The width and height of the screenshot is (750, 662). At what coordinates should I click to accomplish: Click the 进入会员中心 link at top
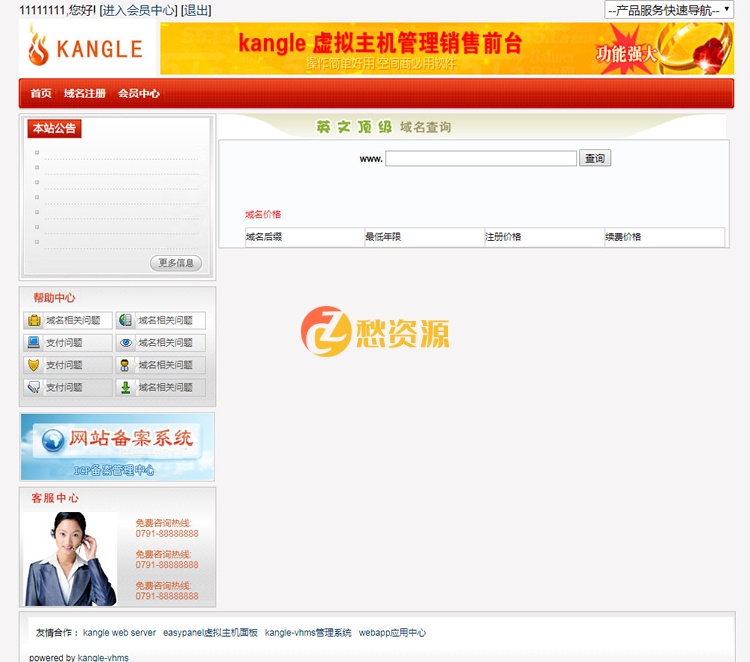point(139,10)
